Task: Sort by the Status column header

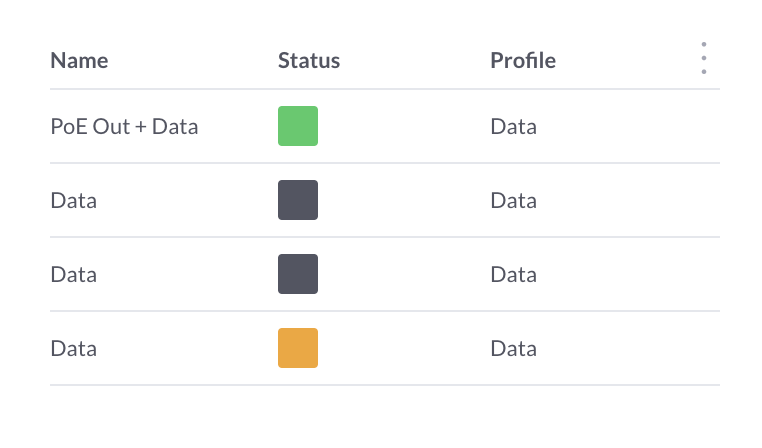Action: (309, 60)
